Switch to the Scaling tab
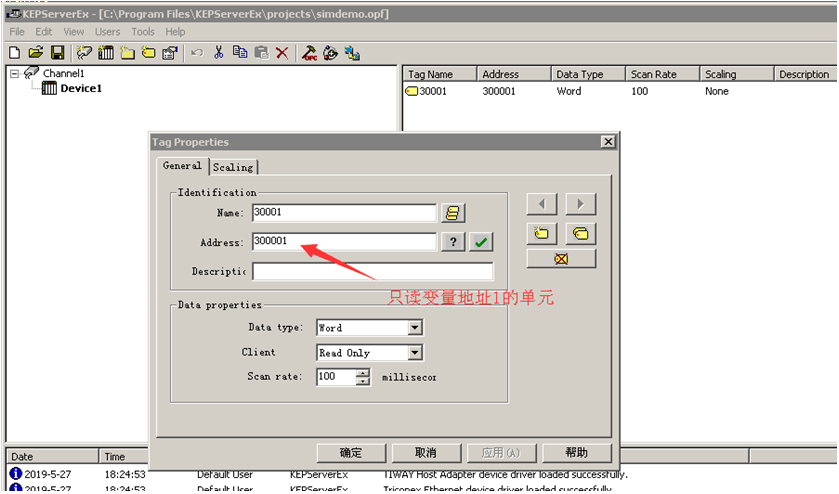Image resolution: width=839 pixels, height=494 pixels. (x=233, y=167)
